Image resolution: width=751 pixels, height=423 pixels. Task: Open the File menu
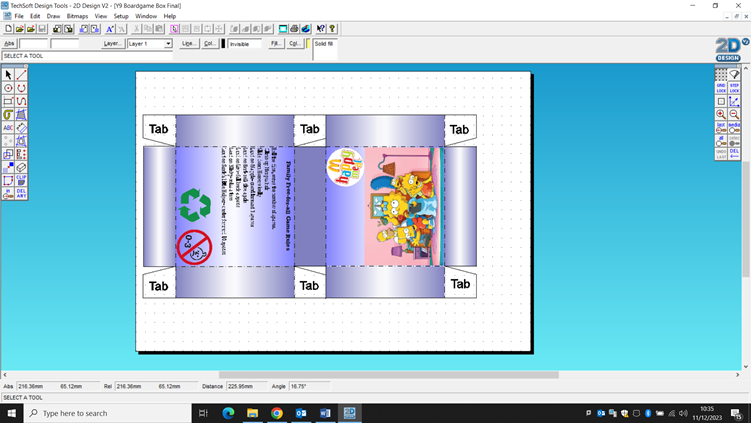point(19,16)
